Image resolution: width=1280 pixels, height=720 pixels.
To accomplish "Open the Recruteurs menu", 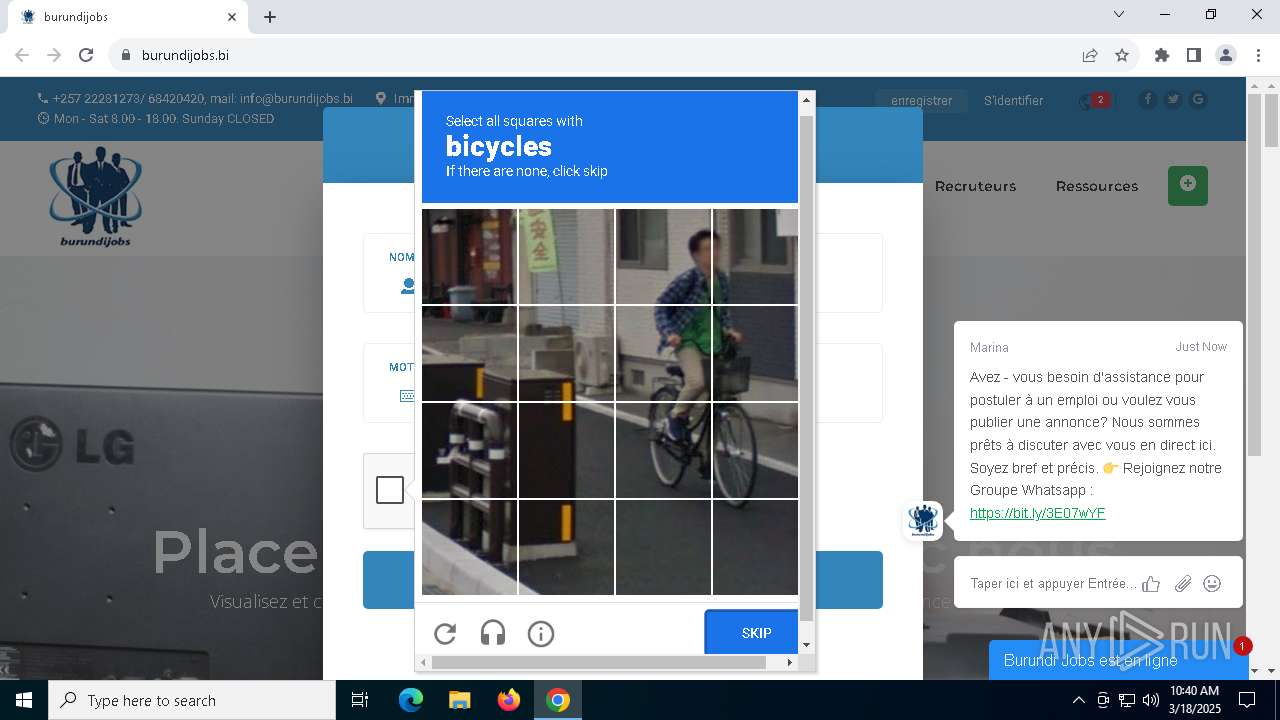I will pos(975,186).
